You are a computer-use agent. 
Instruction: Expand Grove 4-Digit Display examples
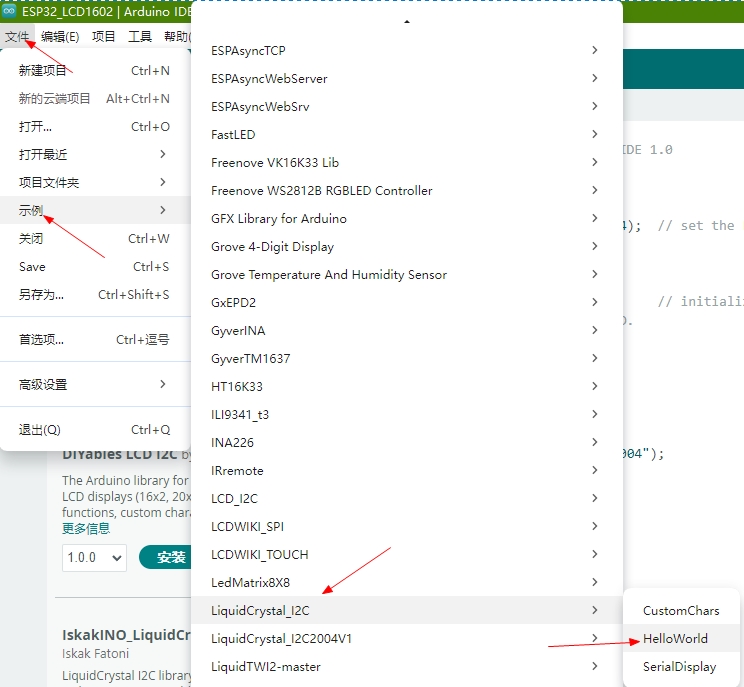407,247
